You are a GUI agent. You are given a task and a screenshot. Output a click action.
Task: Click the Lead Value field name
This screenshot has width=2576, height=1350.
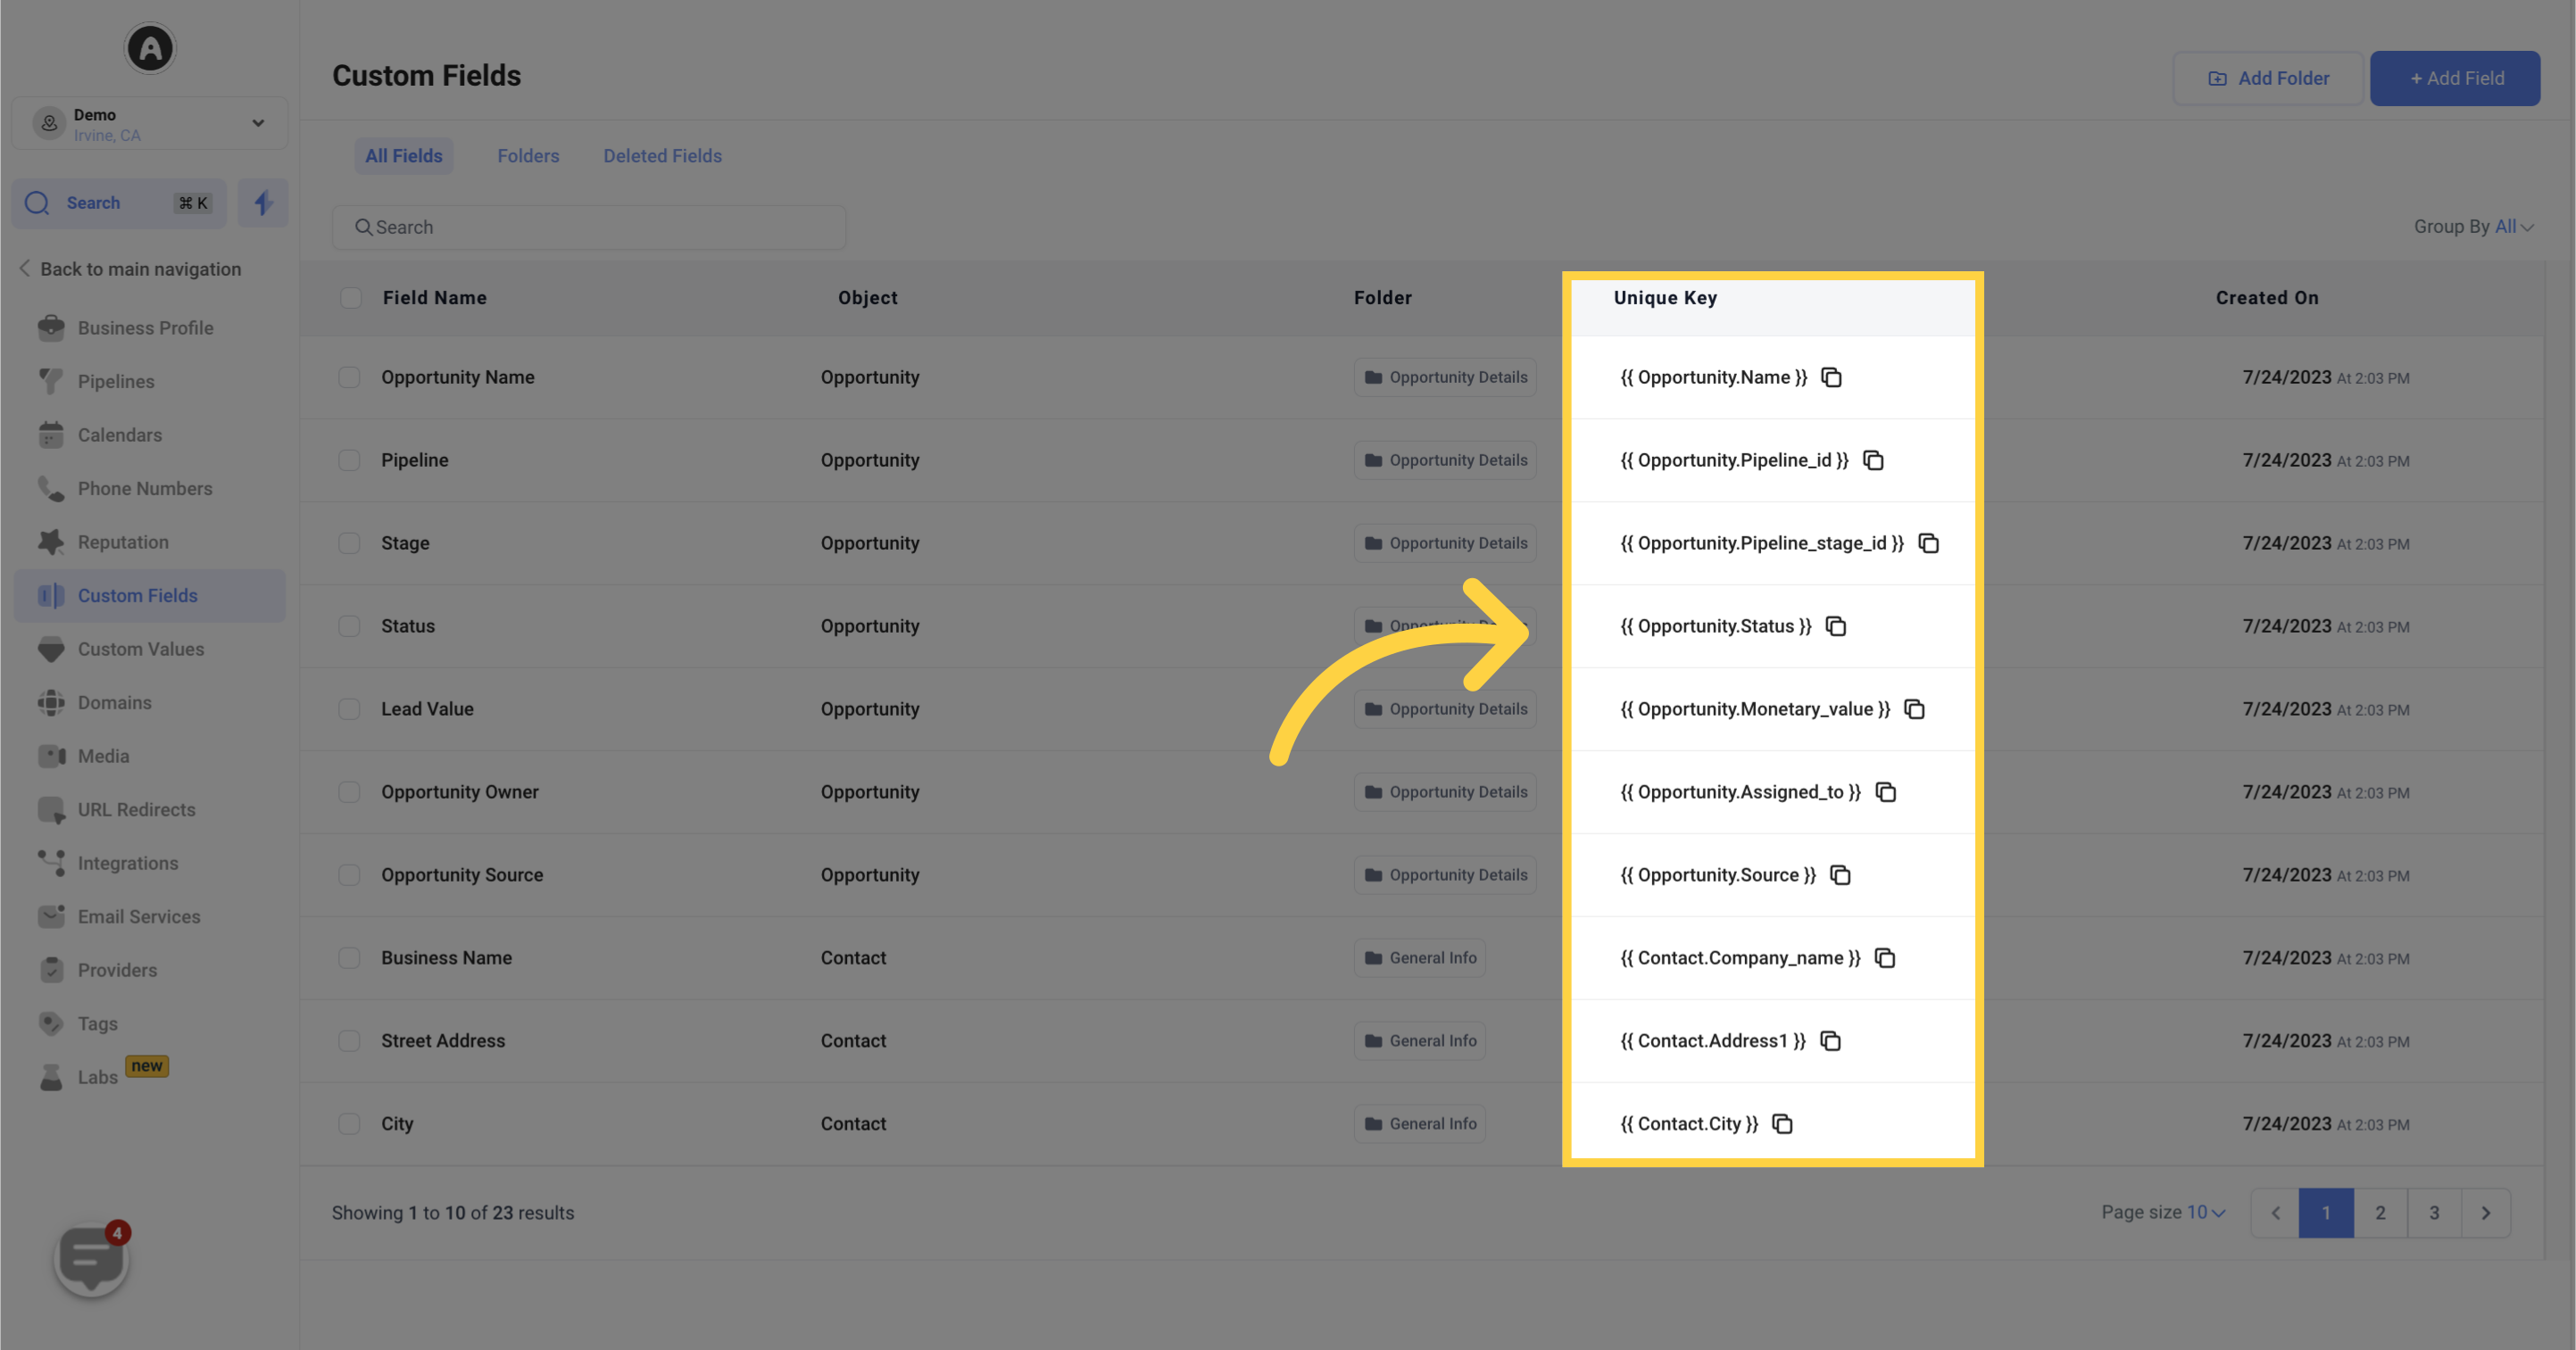pos(427,709)
